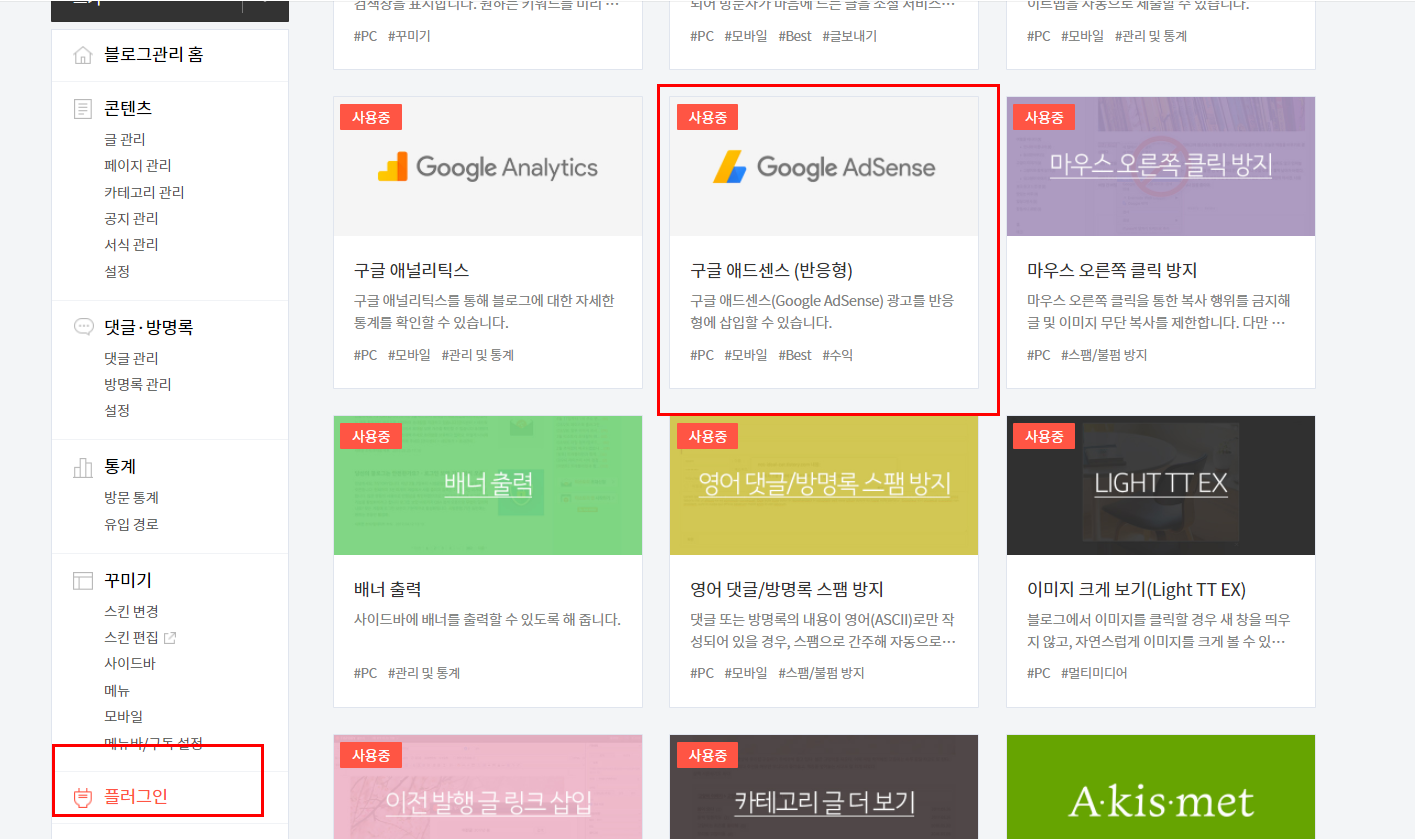The image size is (1415, 839).
Task: Open the 이전 발행 글 링크 삽입 pink banner
Action: pyautogui.click(x=488, y=787)
